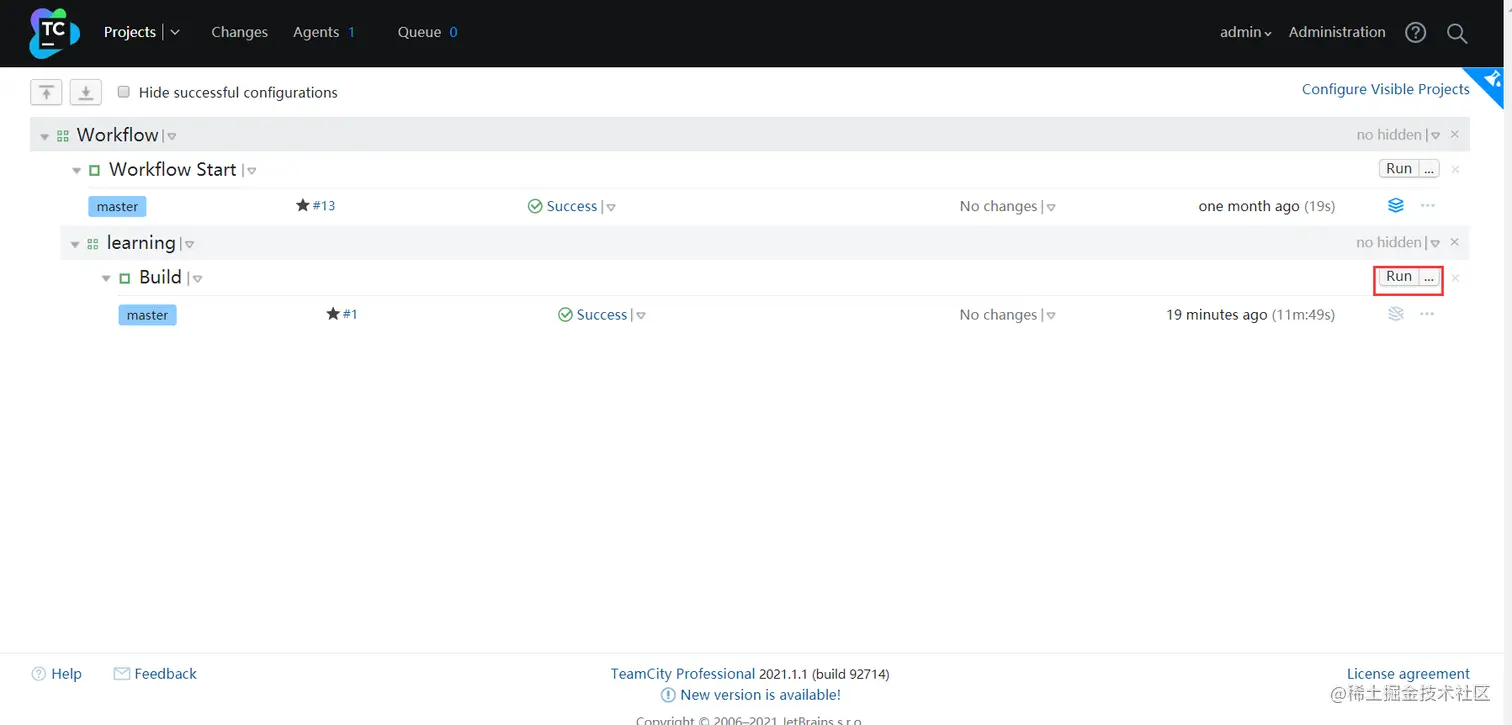Open the Changes tab

(240, 32)
